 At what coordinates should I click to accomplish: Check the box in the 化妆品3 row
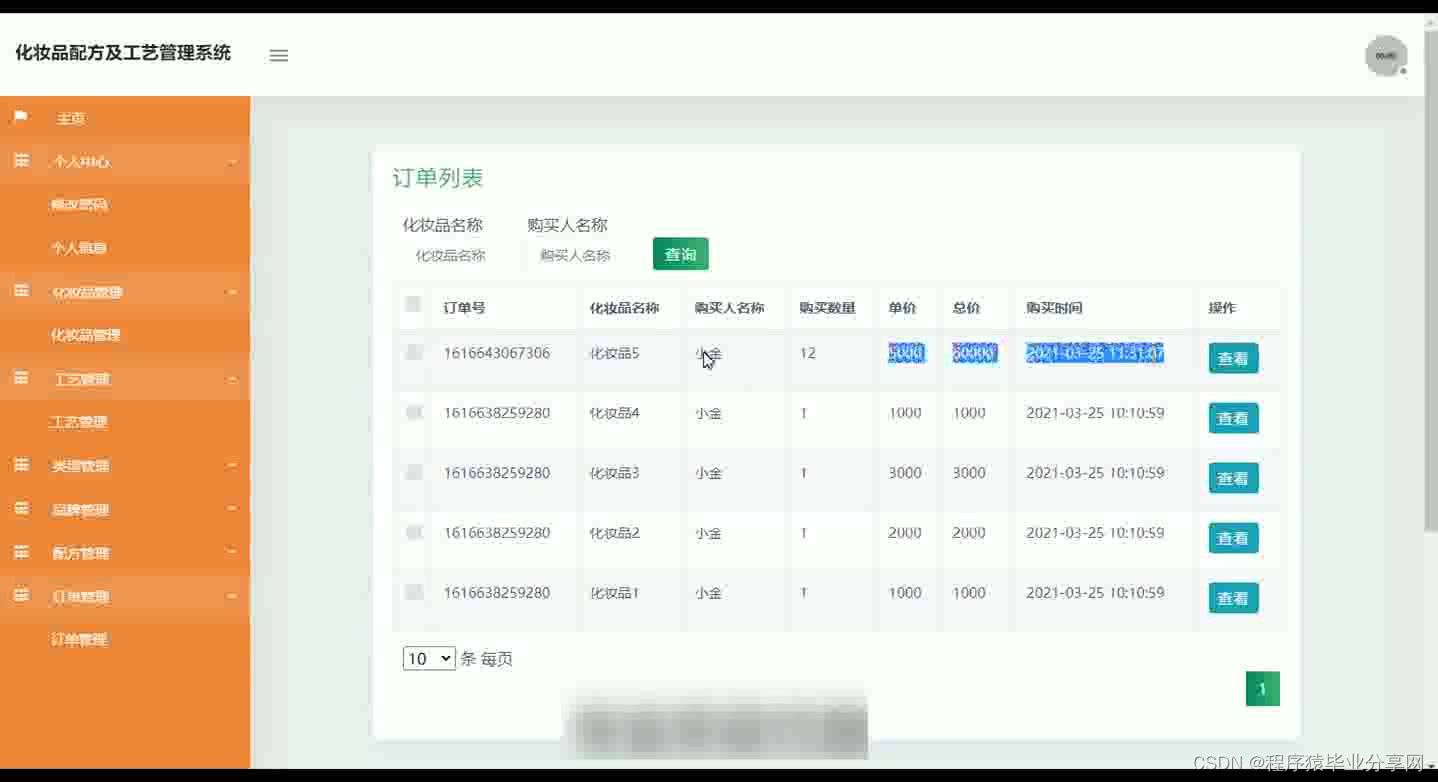[414, 472]
